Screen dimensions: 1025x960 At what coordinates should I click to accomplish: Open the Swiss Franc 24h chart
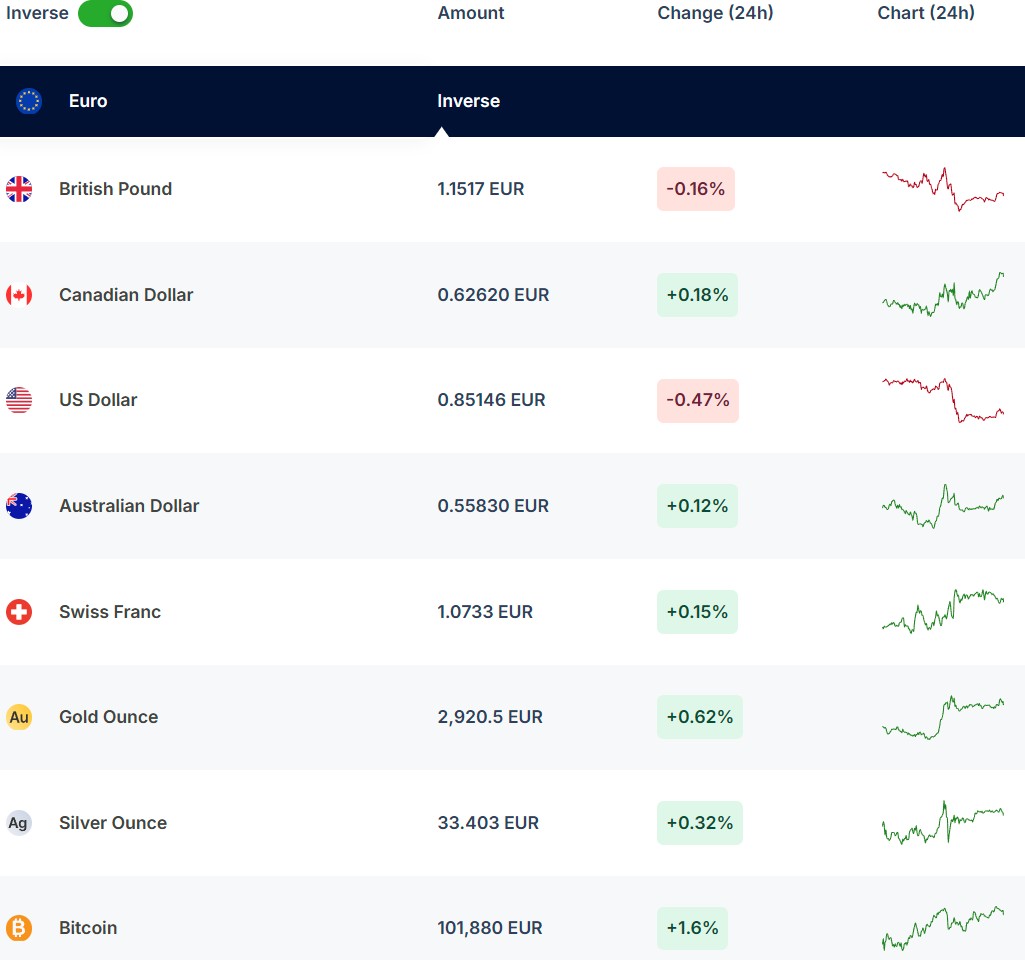pos(942,611)
